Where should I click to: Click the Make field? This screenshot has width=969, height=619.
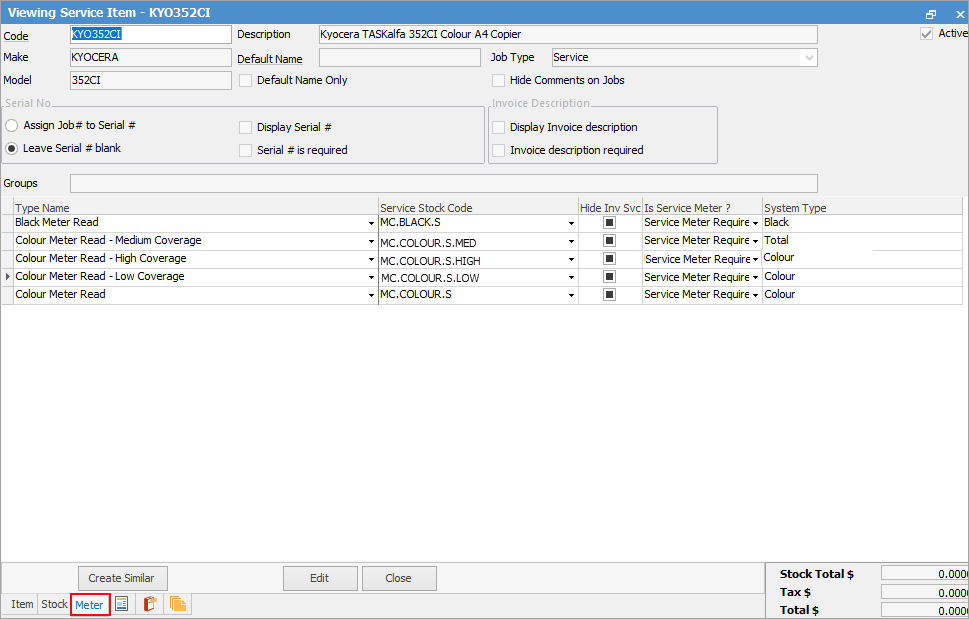pos(151,57)
